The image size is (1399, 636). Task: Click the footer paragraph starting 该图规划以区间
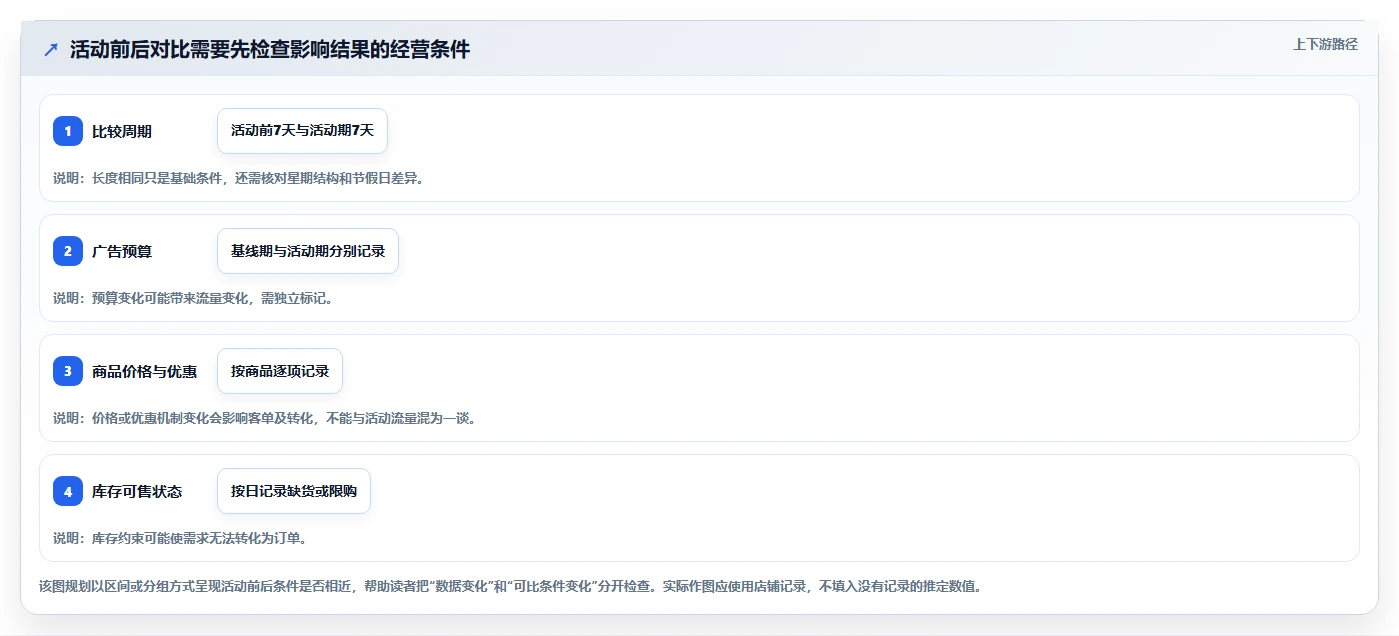(x=510, y=586)
